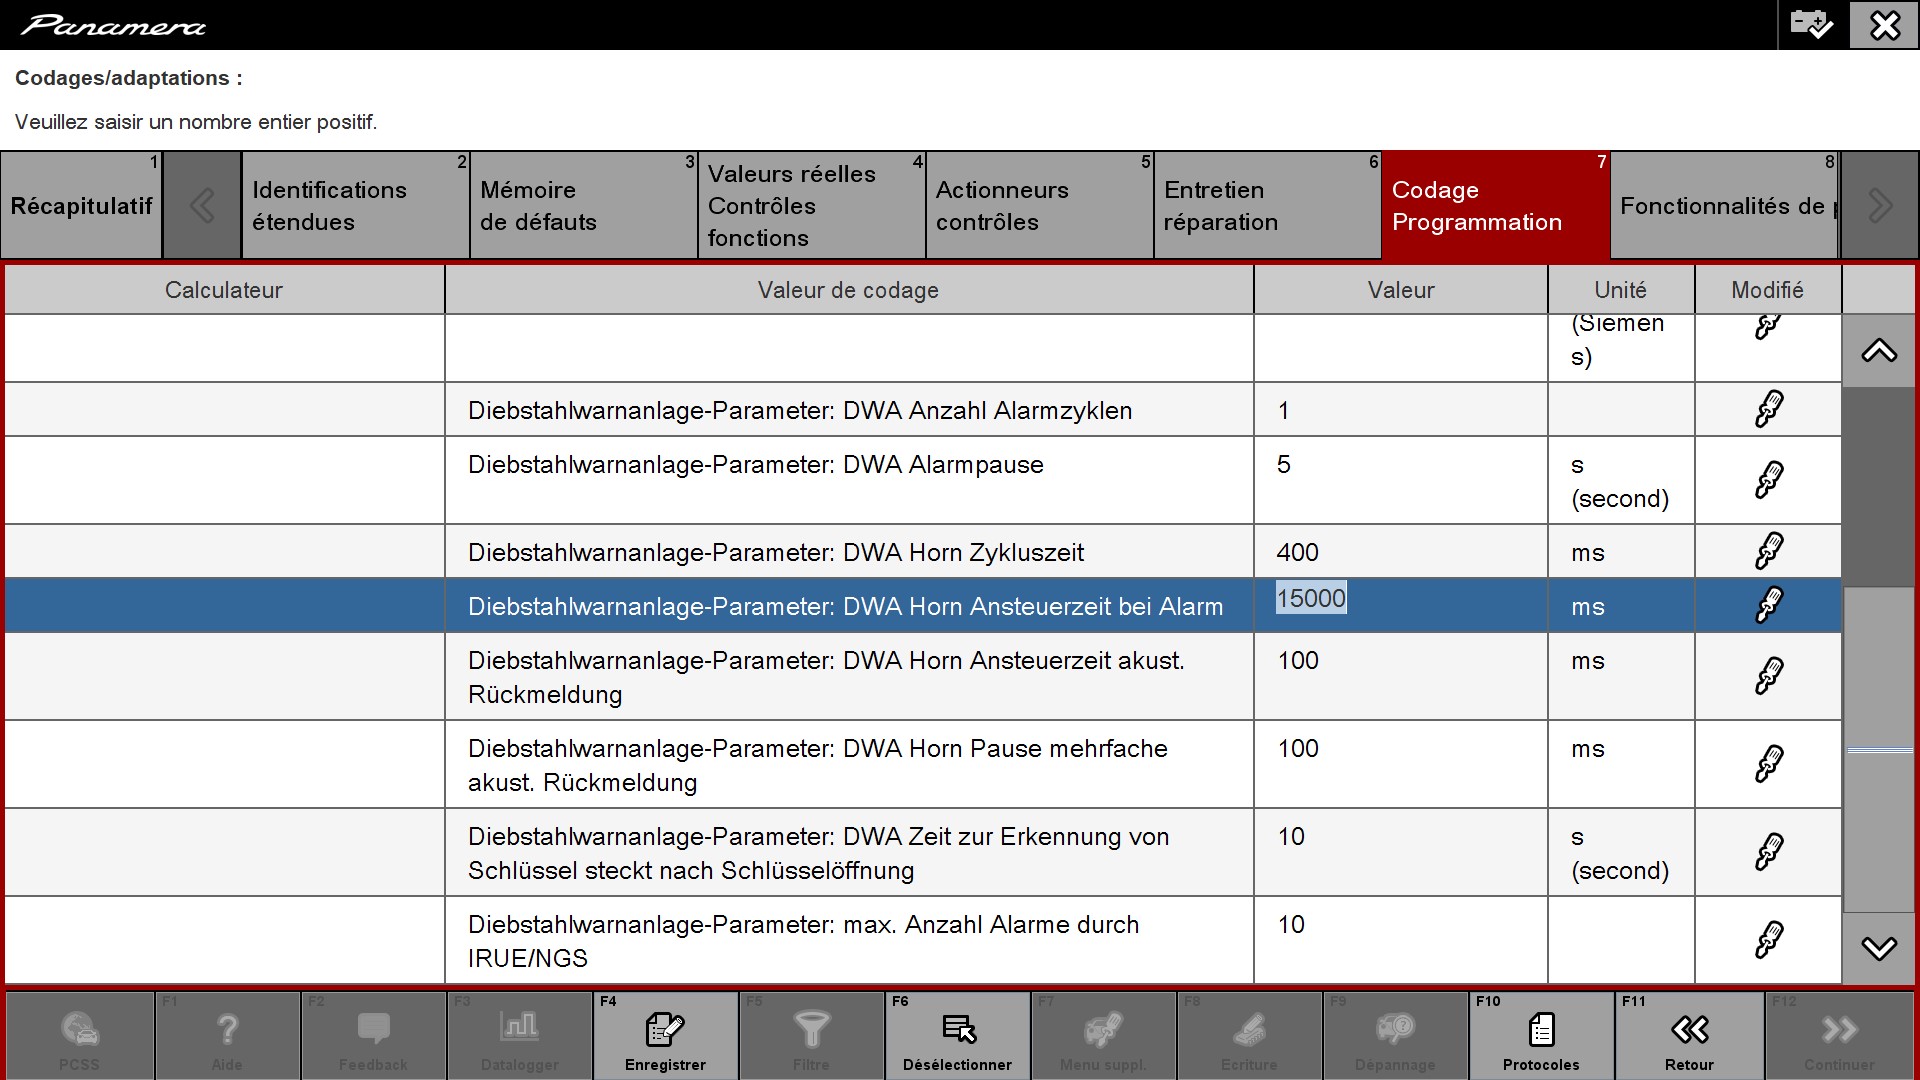Screen dimensions: 1920x1080
Task: Open the Actionneurs contrôles tab
Action: coord(1039,206)
